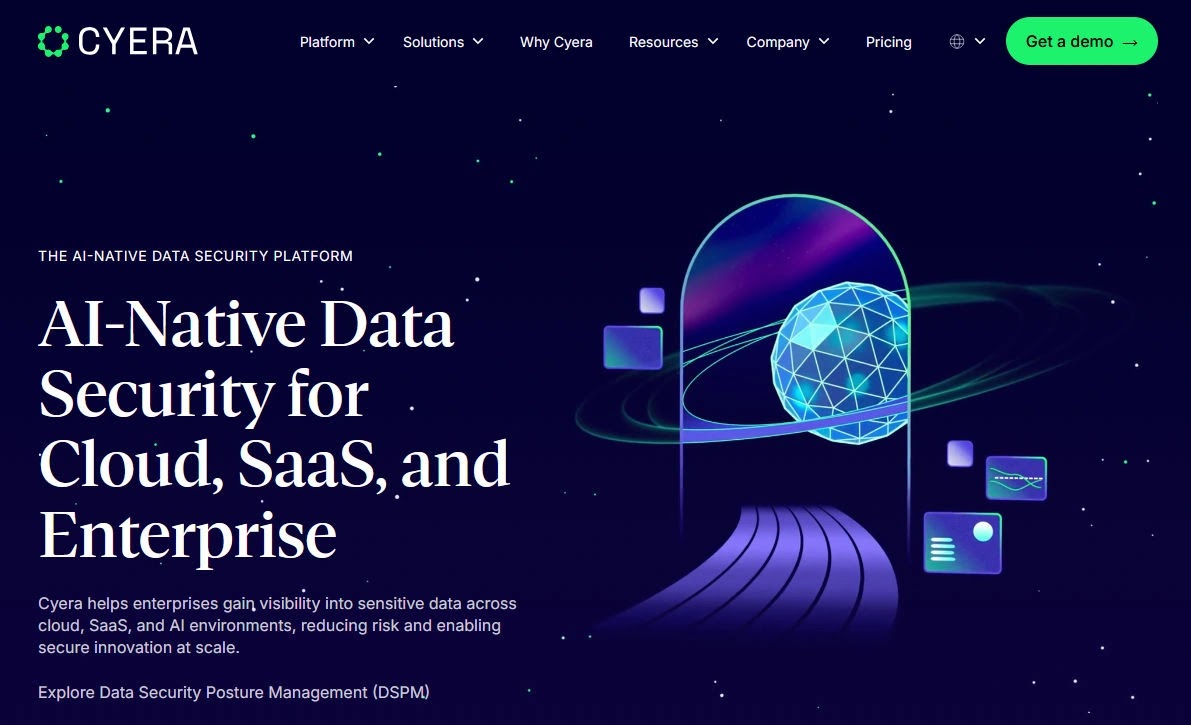Viewport: 1191px width, 725px height.
Task: Click the Get a demo button
Action: (1082, 41)
